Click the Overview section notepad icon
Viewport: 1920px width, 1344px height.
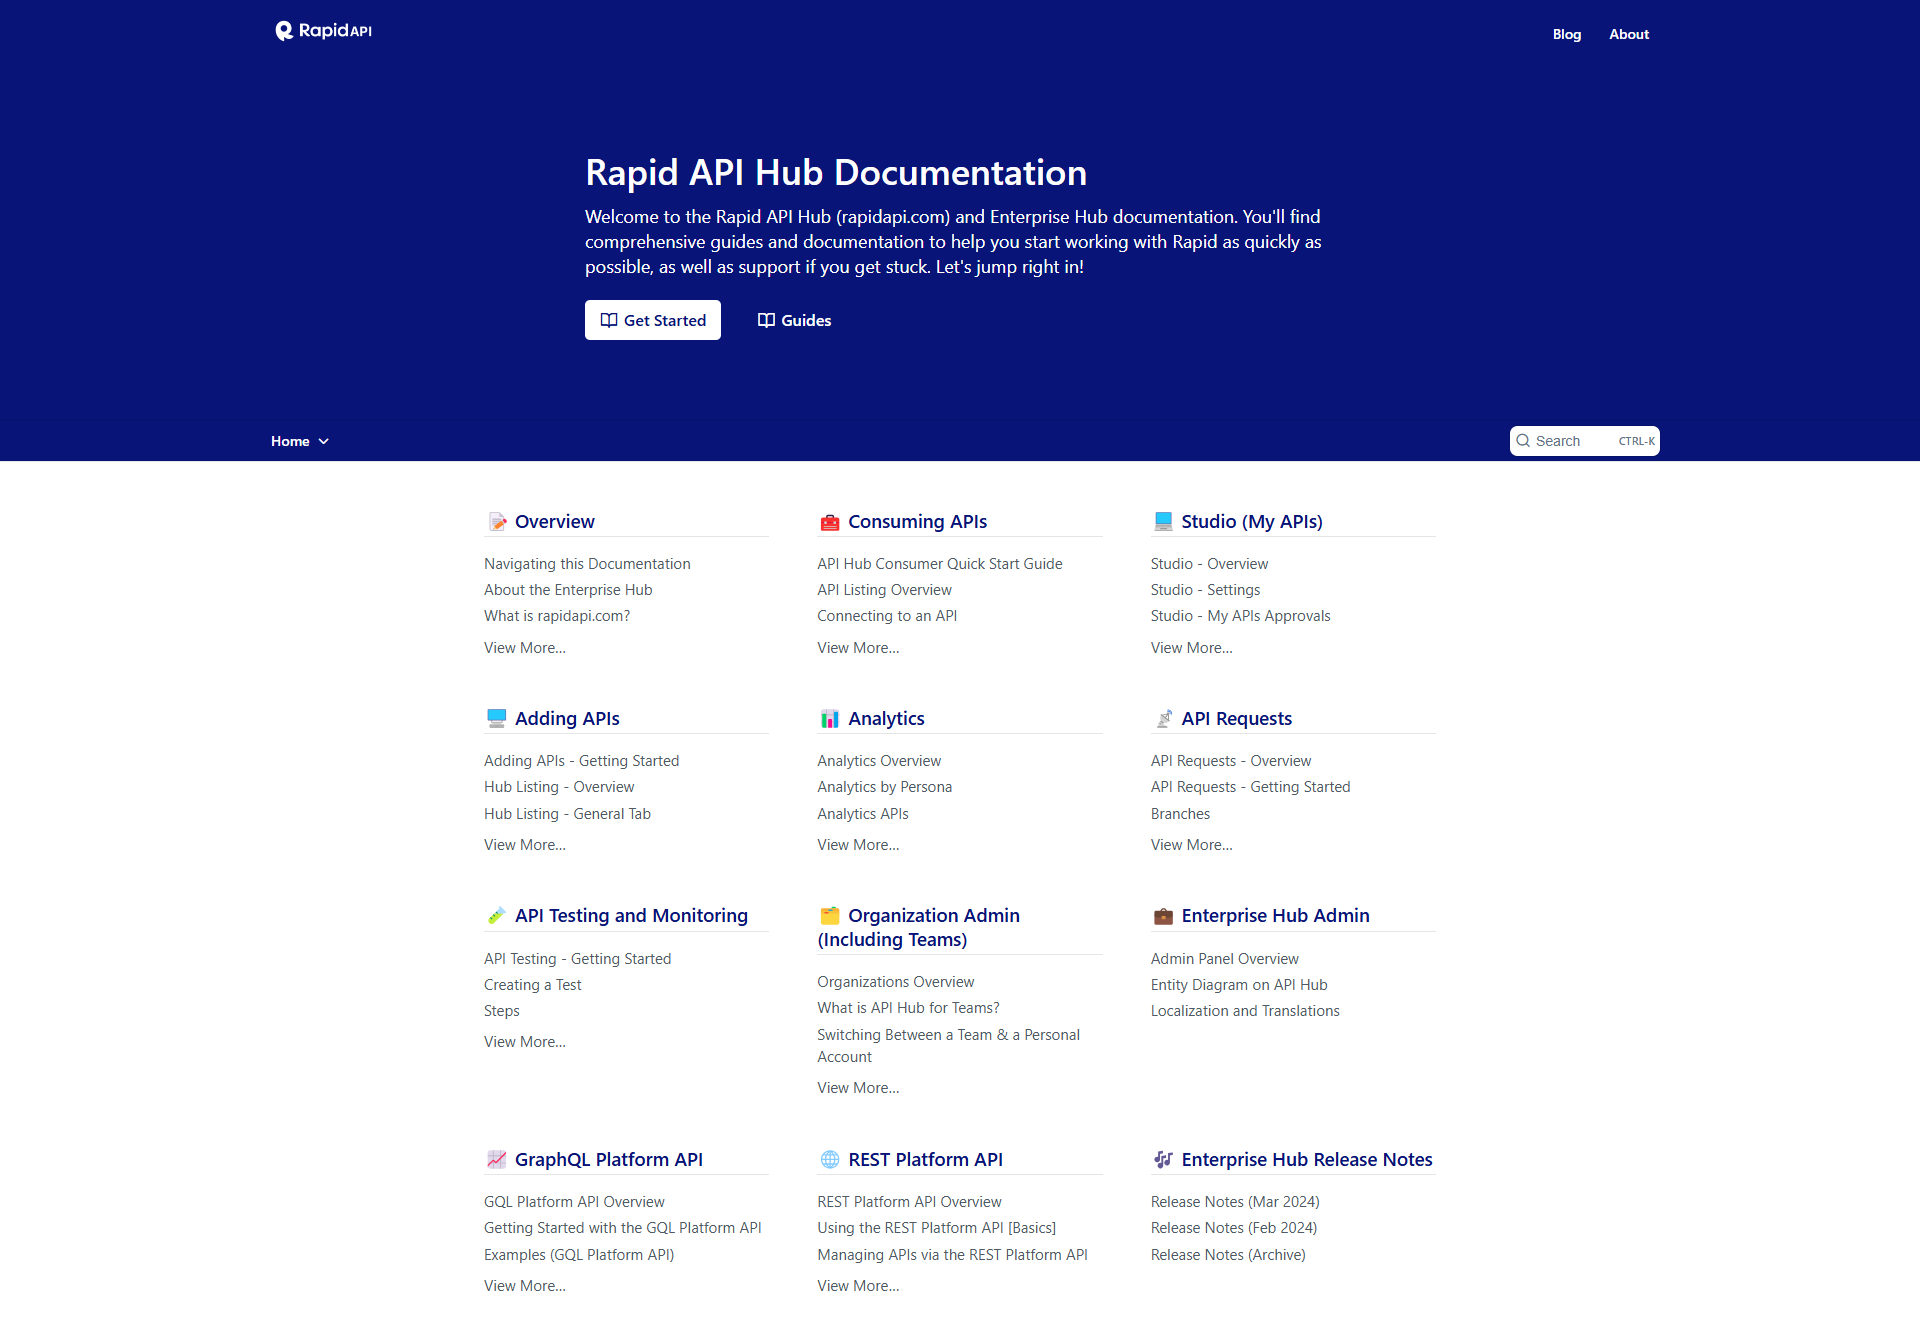click(497, 521)
